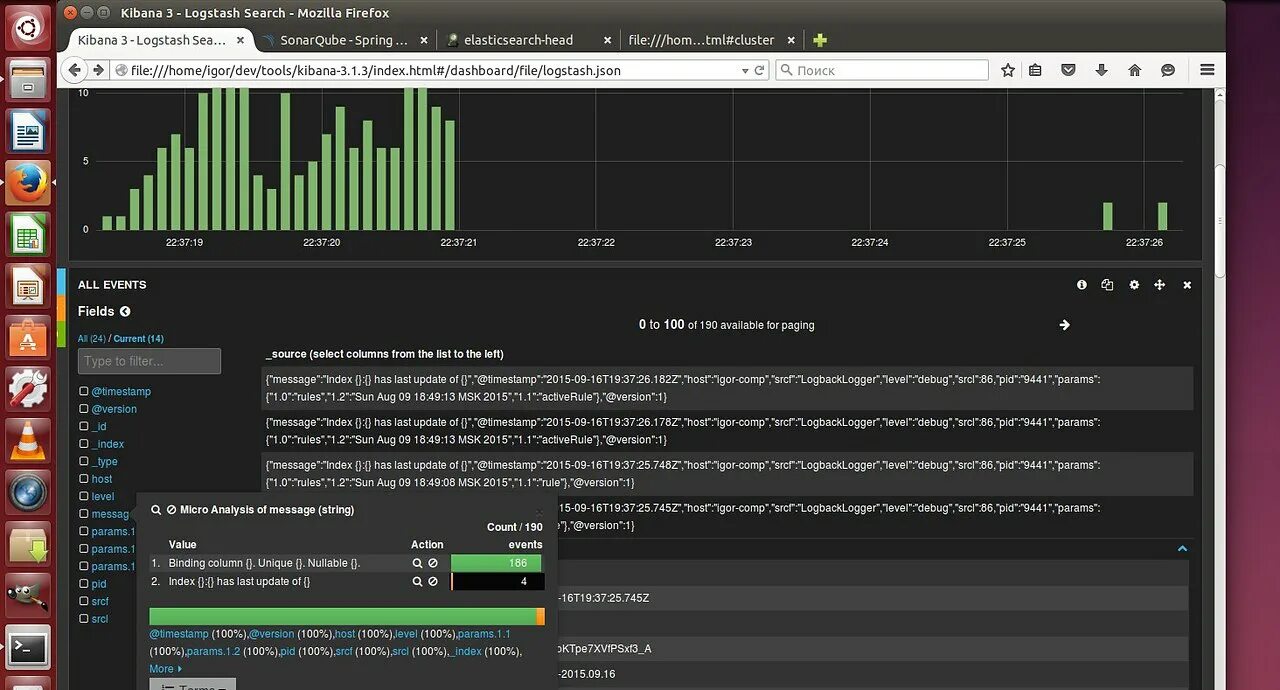
Task: Toggle @version field checkbox
Action: tap(84, 409)
